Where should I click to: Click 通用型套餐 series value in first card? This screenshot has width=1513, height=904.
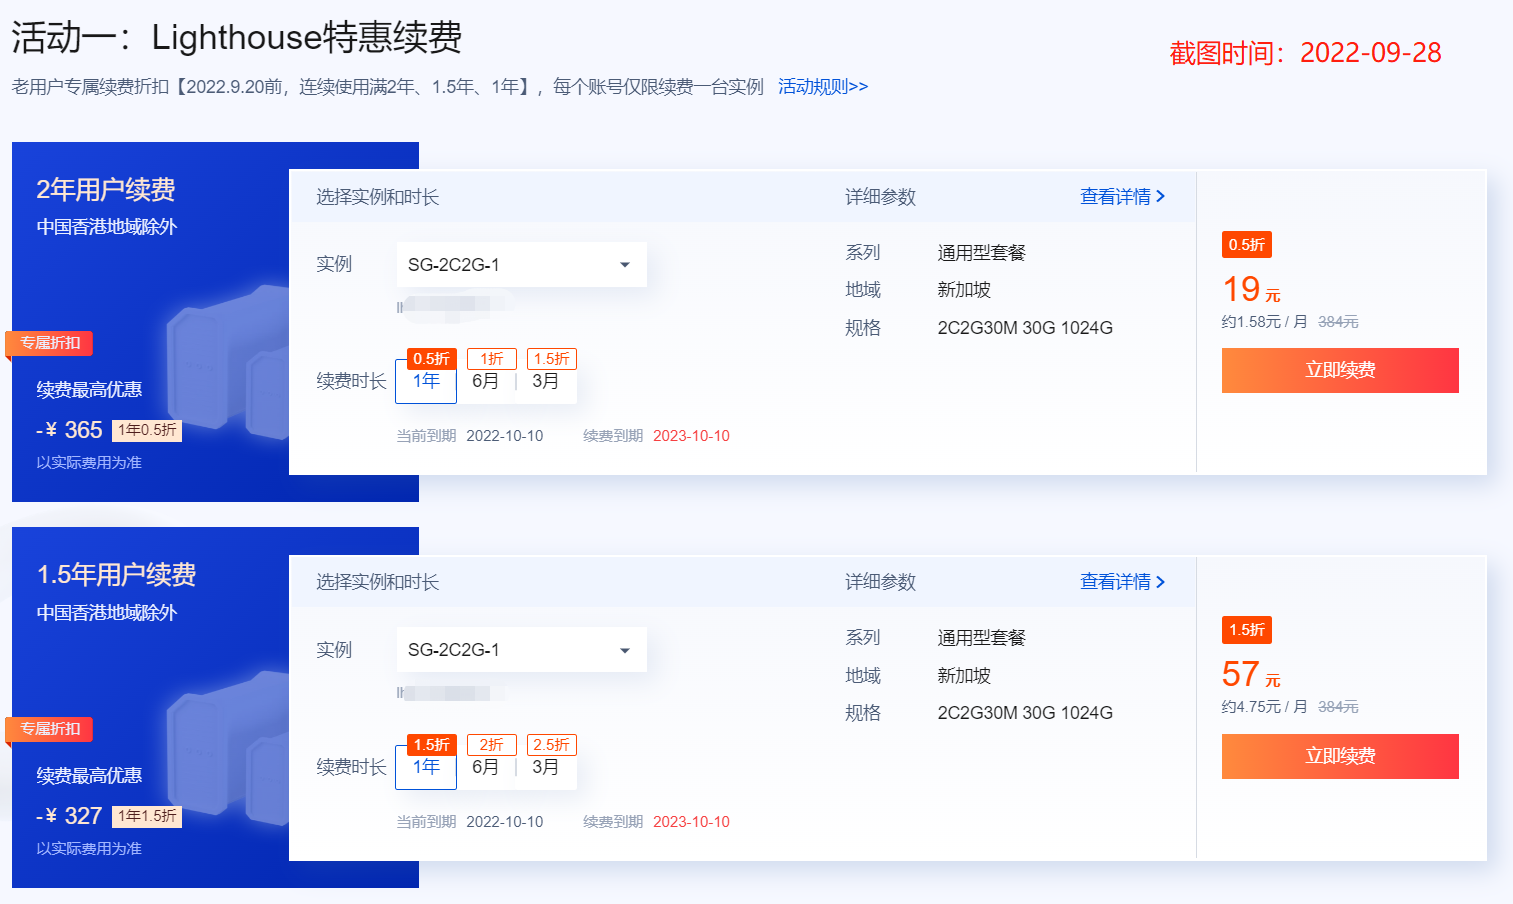coord(982,253)
